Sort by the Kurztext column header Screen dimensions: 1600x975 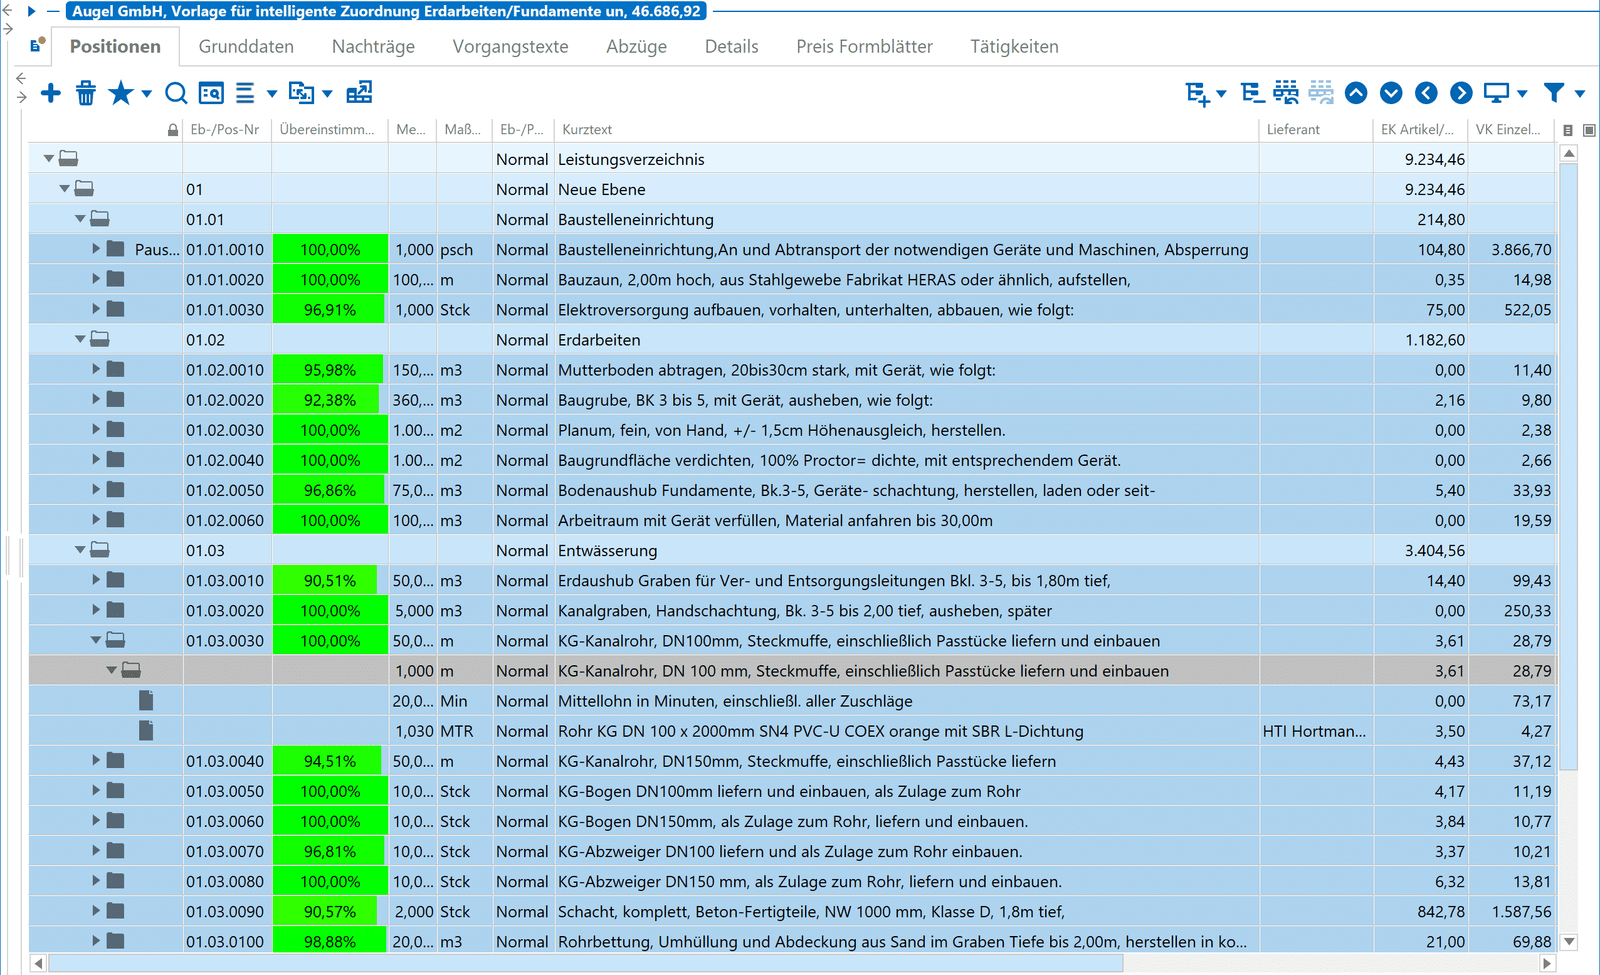coord(587,130)
